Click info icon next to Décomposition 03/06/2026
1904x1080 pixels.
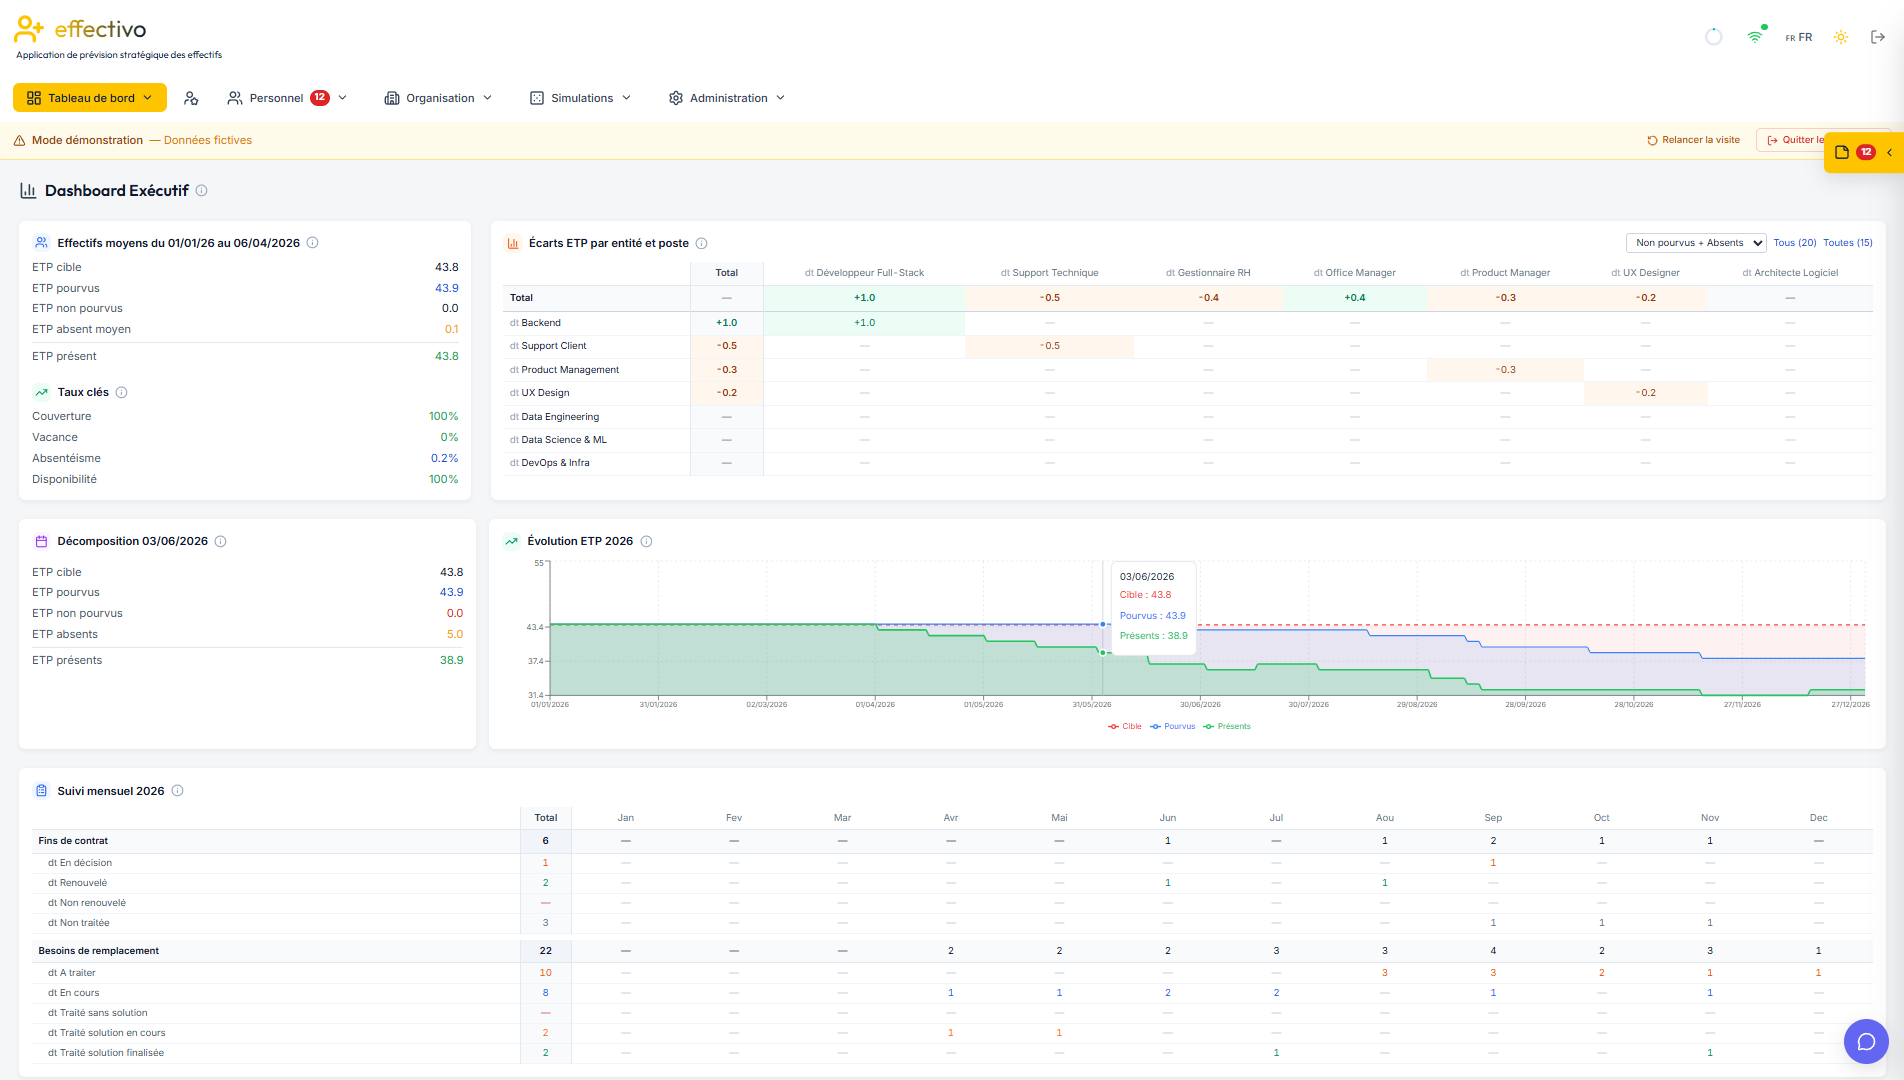220,541
